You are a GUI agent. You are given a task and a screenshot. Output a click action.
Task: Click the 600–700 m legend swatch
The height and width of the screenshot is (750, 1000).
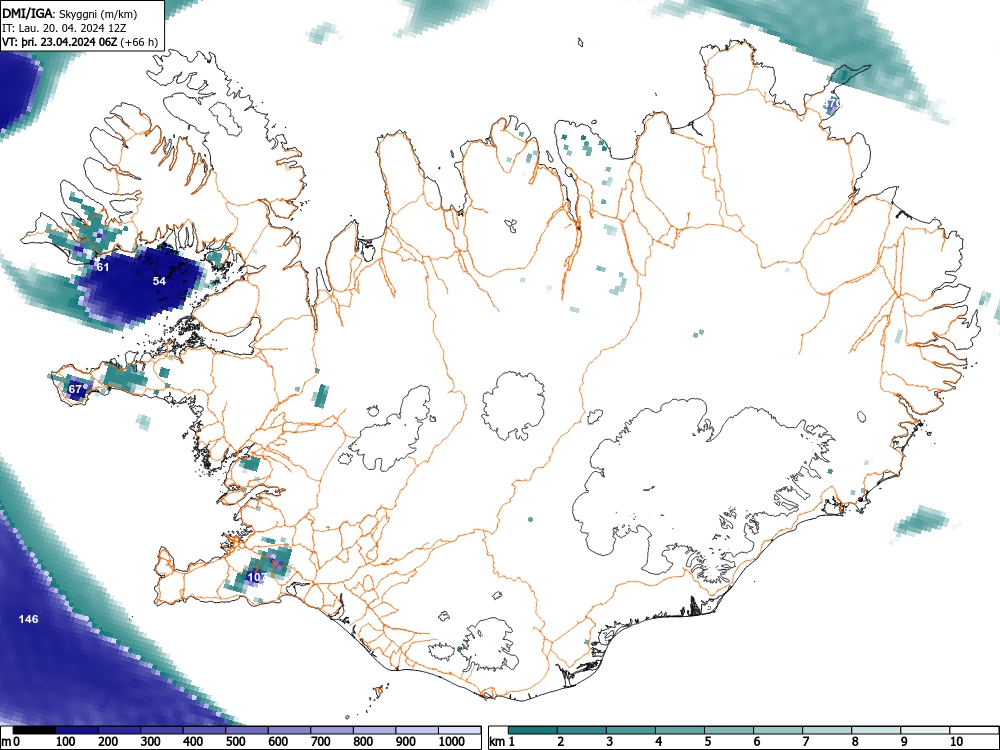point(289,730)
